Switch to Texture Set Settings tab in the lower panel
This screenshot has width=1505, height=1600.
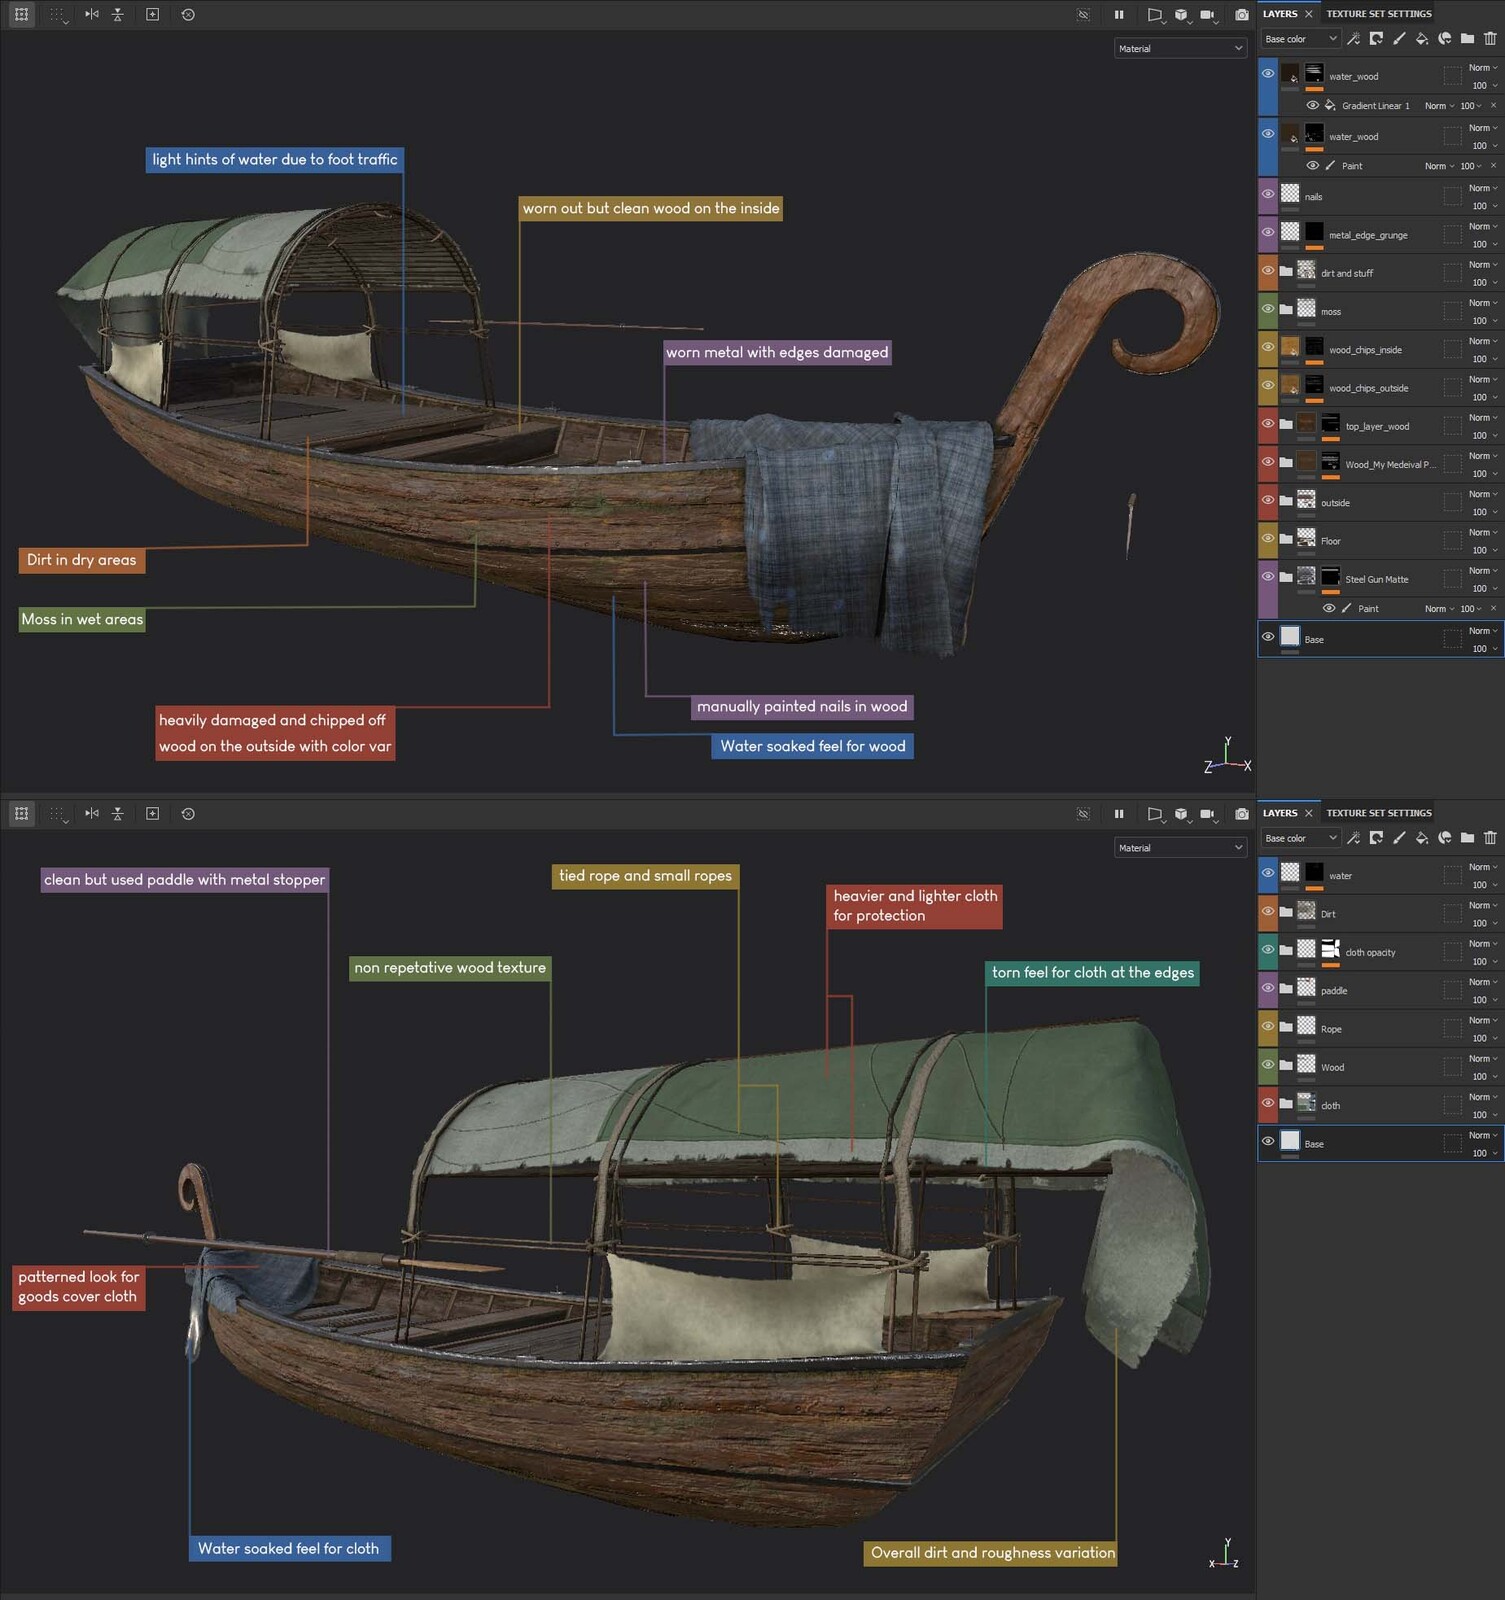tap(1378, 813)
